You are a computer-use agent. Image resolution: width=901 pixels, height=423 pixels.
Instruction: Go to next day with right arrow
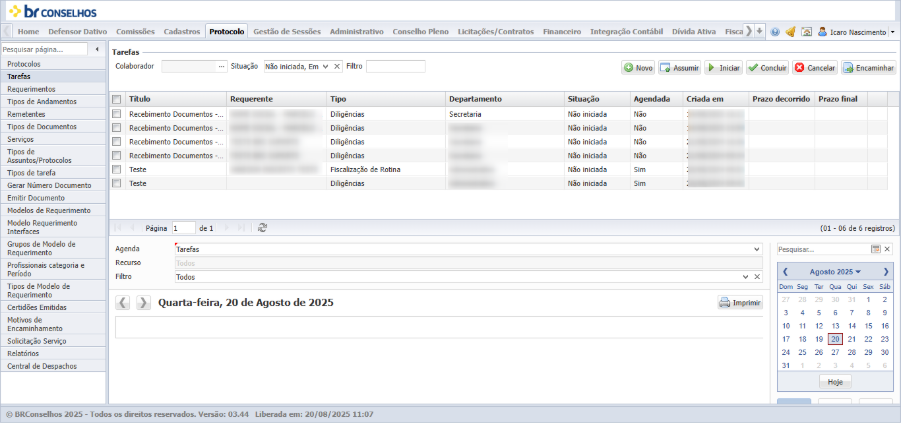coord(144,303)
